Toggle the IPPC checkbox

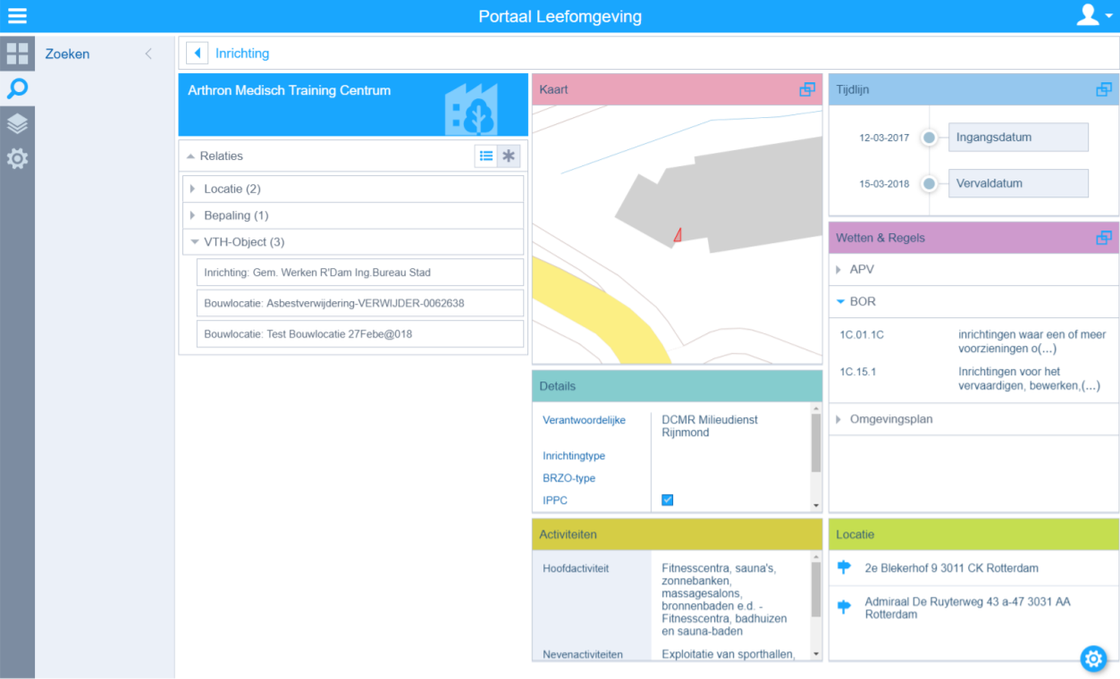pos(667,500)
